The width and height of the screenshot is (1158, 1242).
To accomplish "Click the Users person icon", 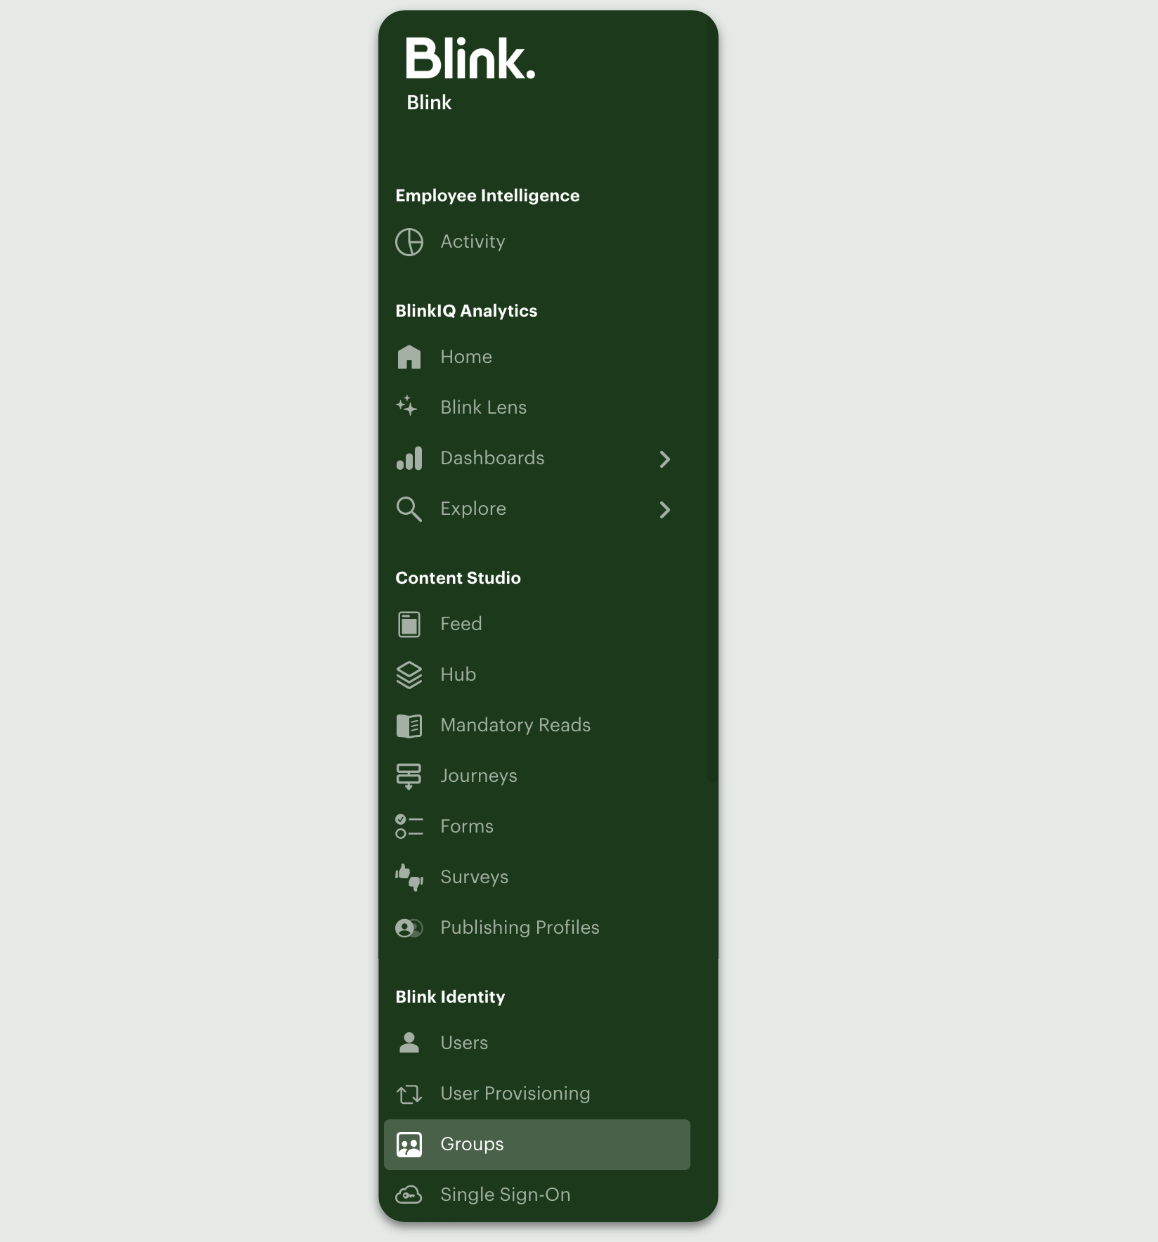I will tap(409, 1043).
